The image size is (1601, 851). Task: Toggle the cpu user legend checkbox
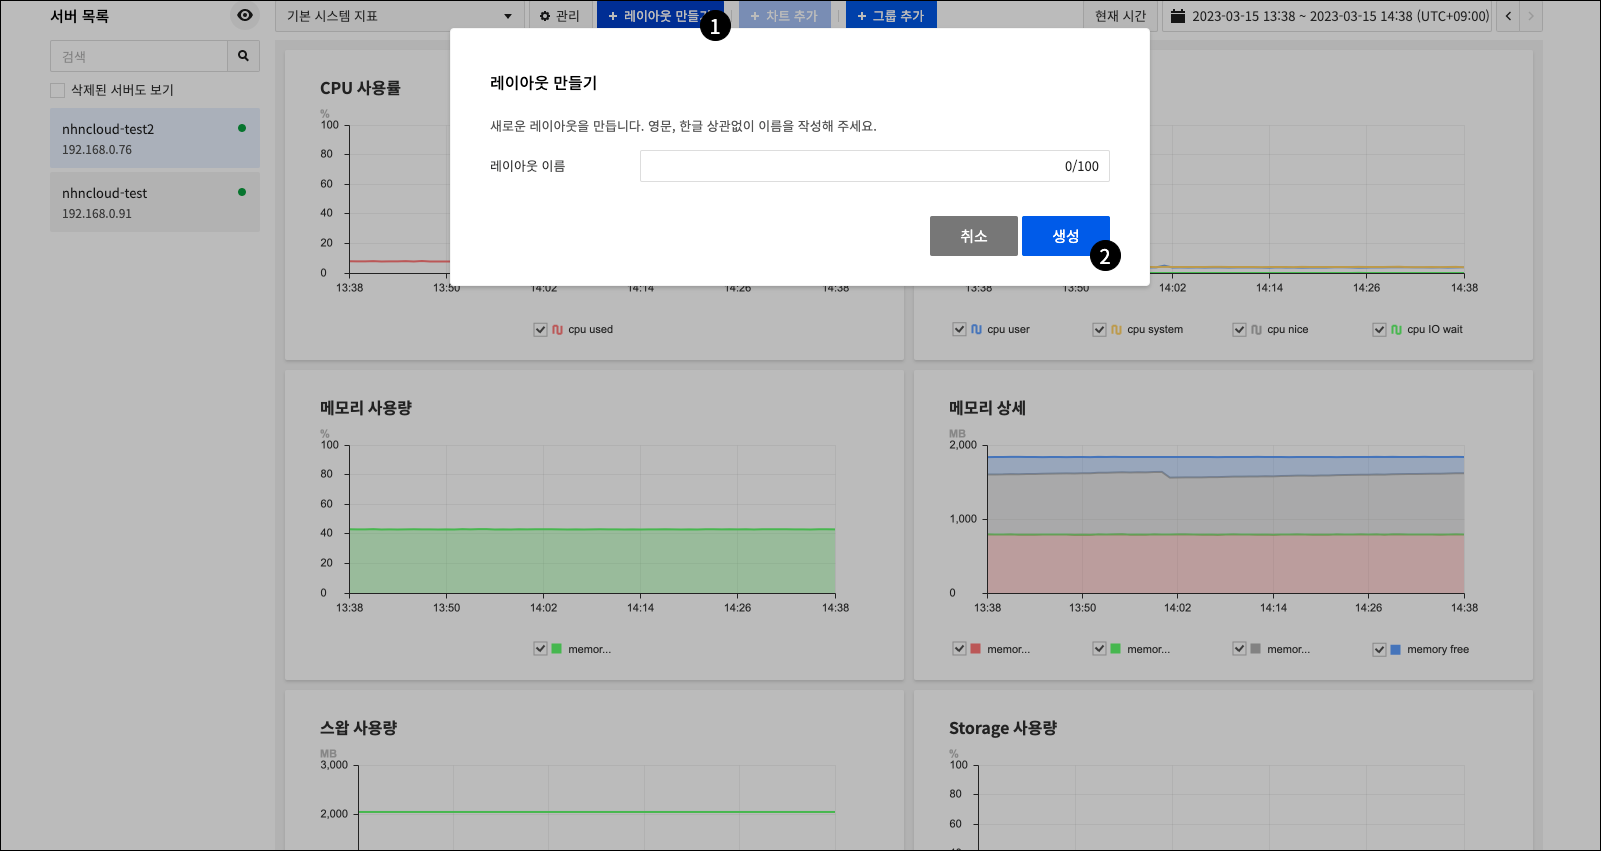(x=959, y=329)
